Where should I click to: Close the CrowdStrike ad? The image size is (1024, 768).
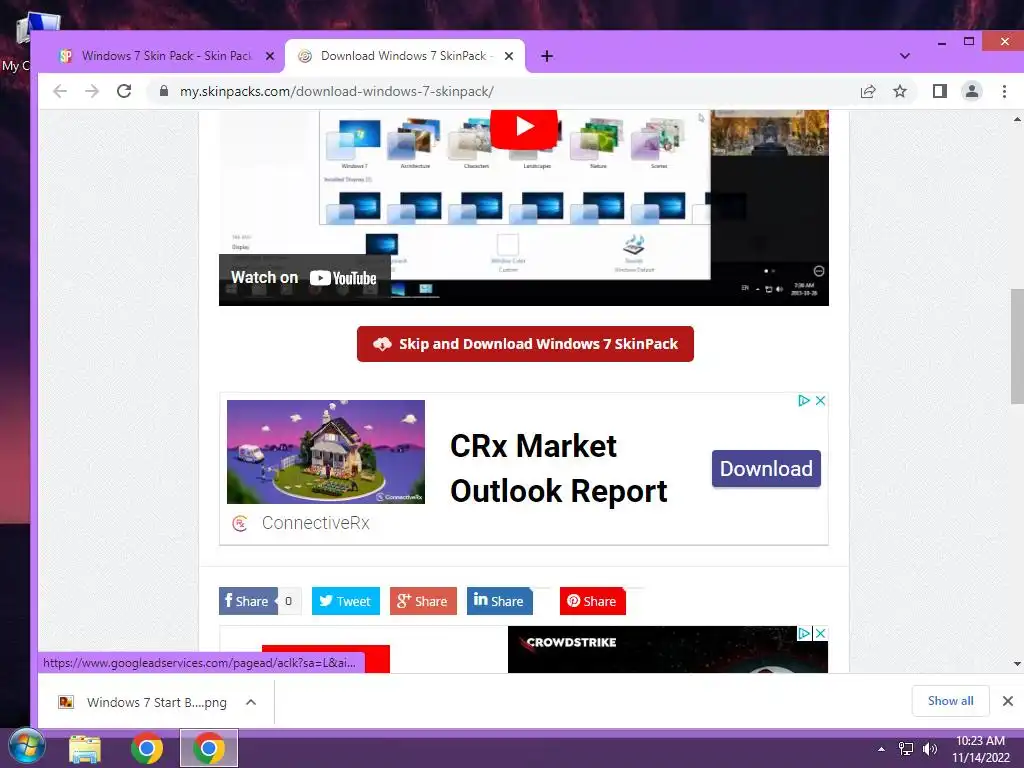820,633
